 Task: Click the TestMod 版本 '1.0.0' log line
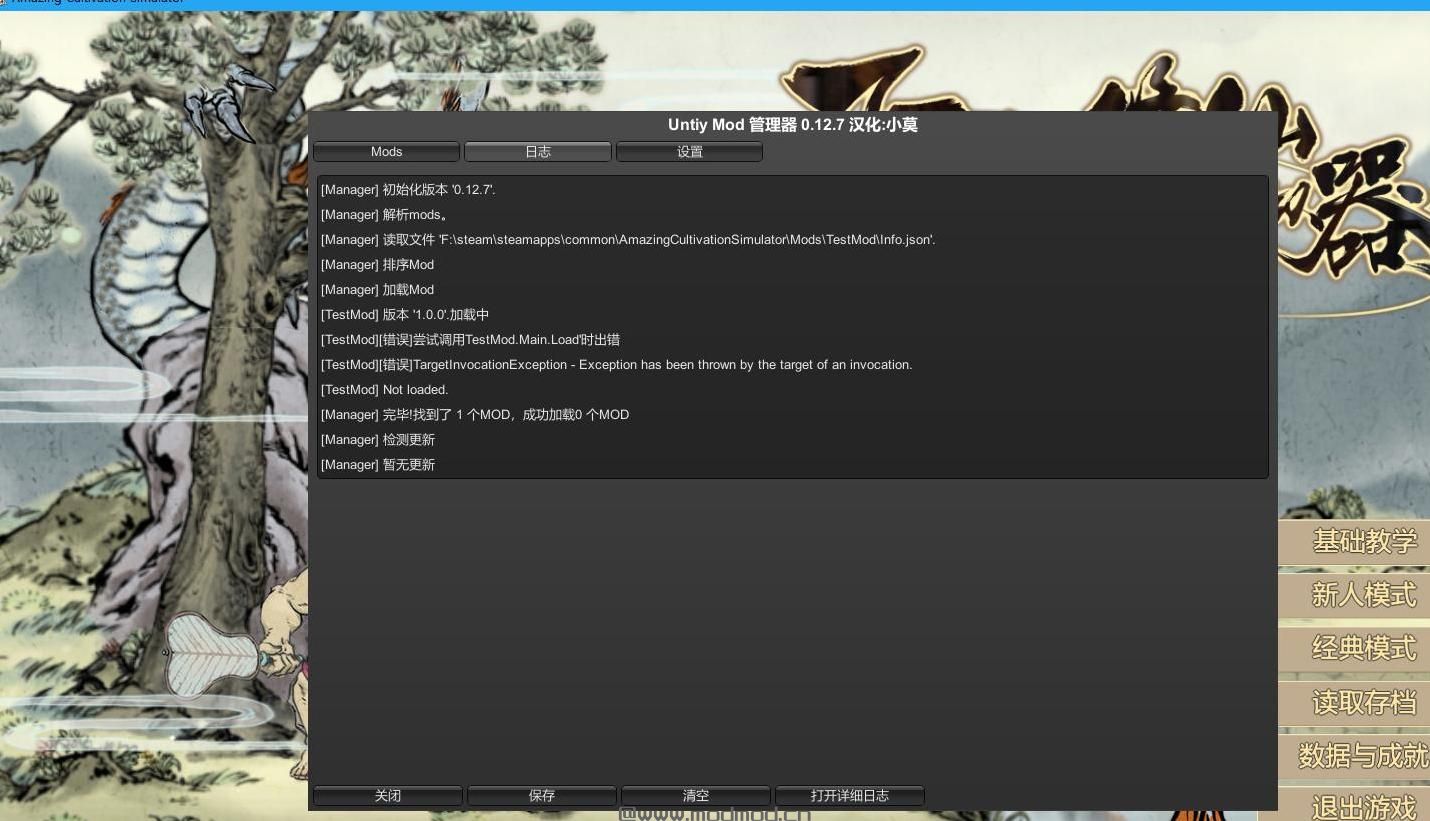coord(405,315)
